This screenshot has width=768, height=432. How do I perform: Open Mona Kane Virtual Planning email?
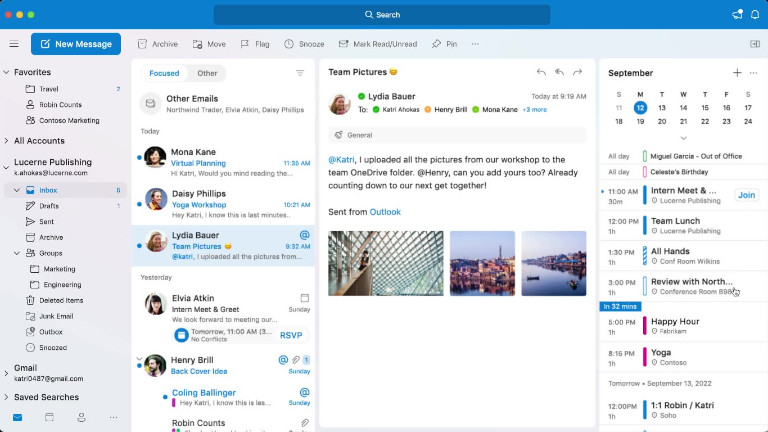223,162
